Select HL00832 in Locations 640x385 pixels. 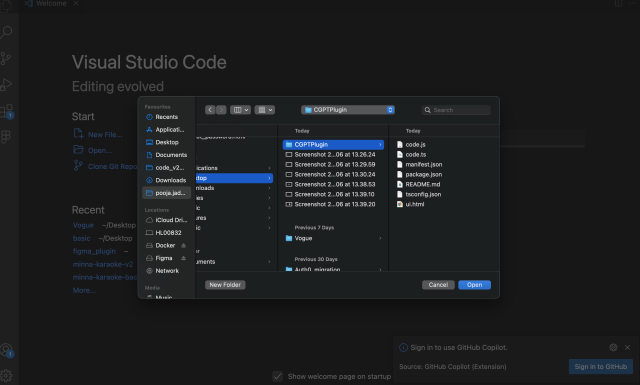167,232
